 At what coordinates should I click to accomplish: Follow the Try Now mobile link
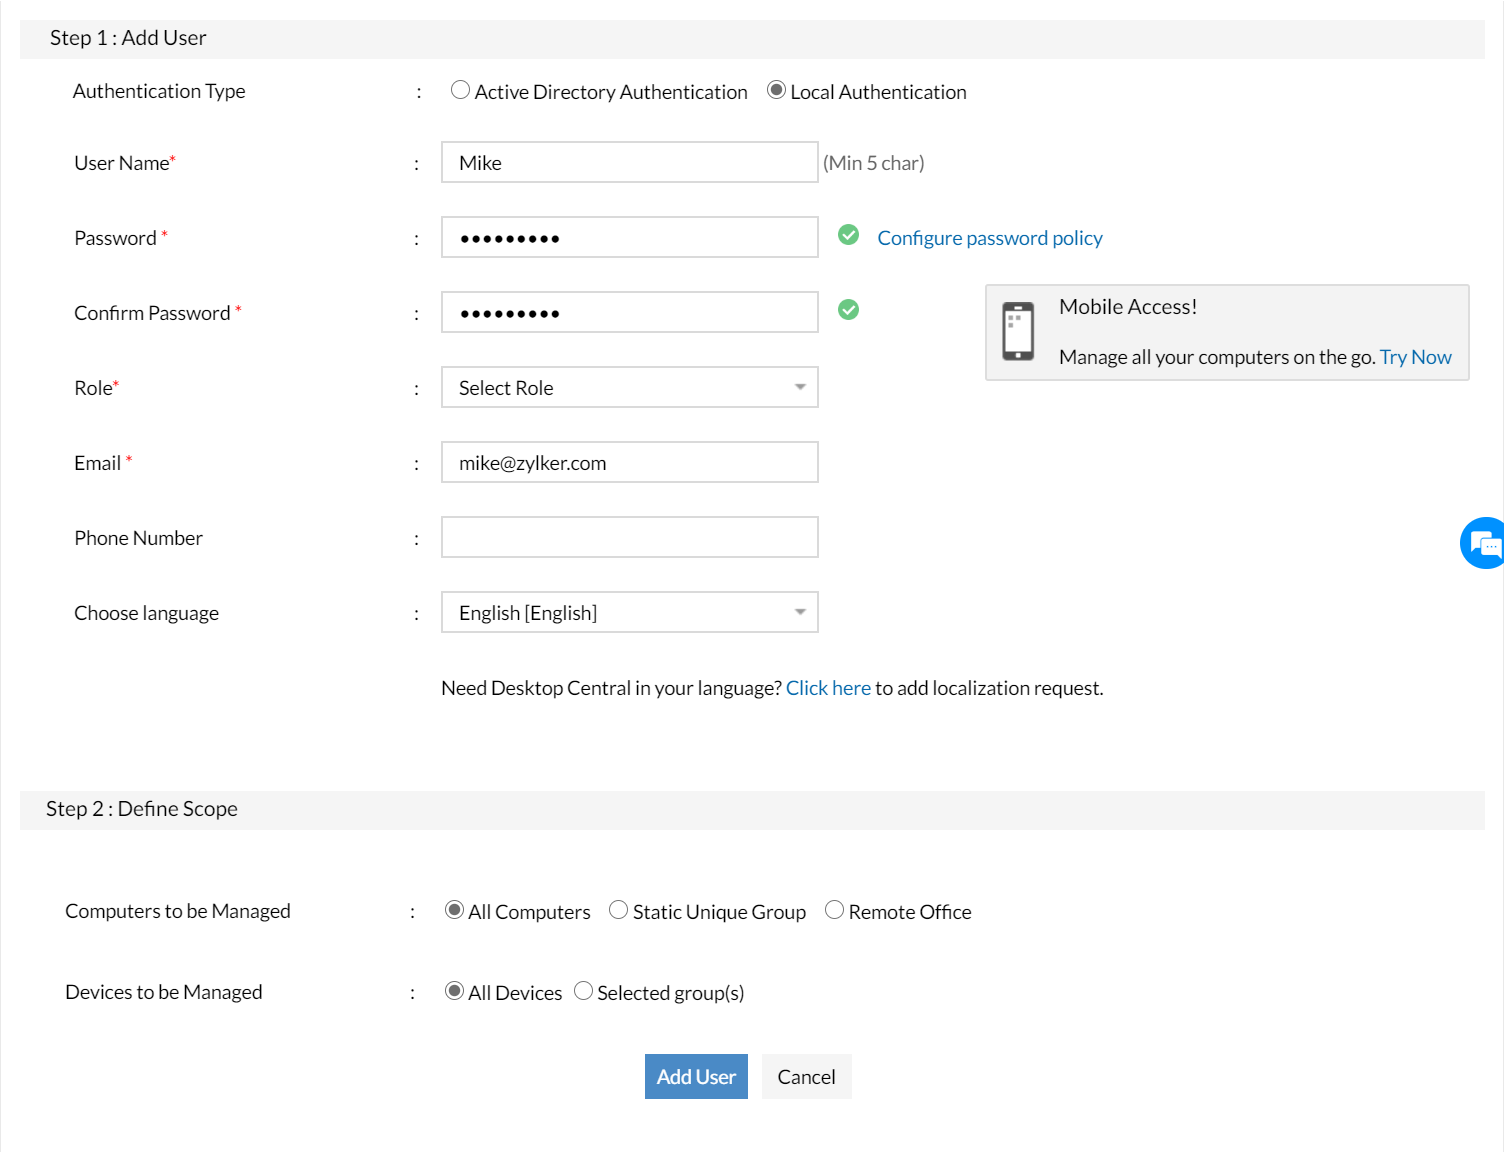tap(1415, 357)
